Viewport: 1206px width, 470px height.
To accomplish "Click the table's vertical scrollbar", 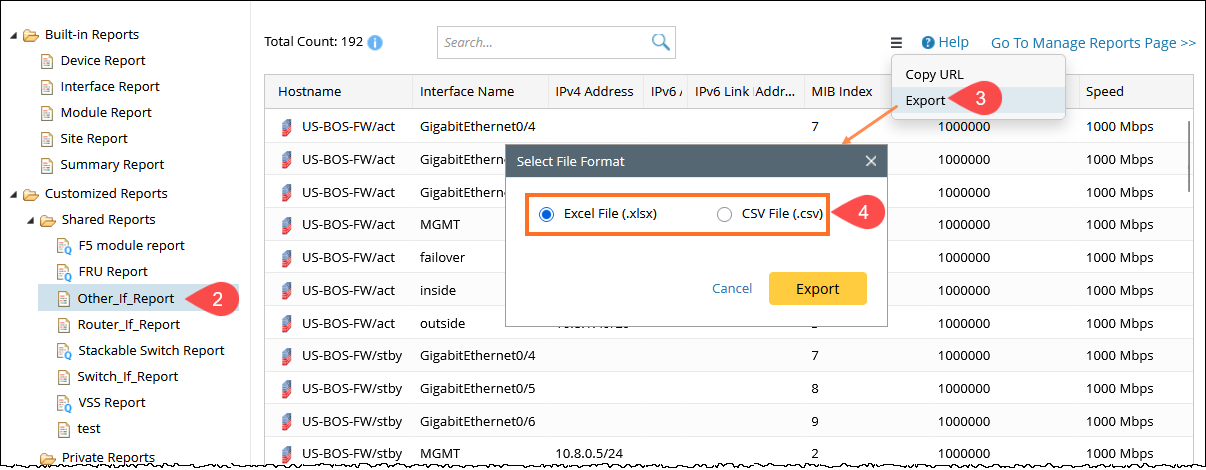I will click(1189, 155).
